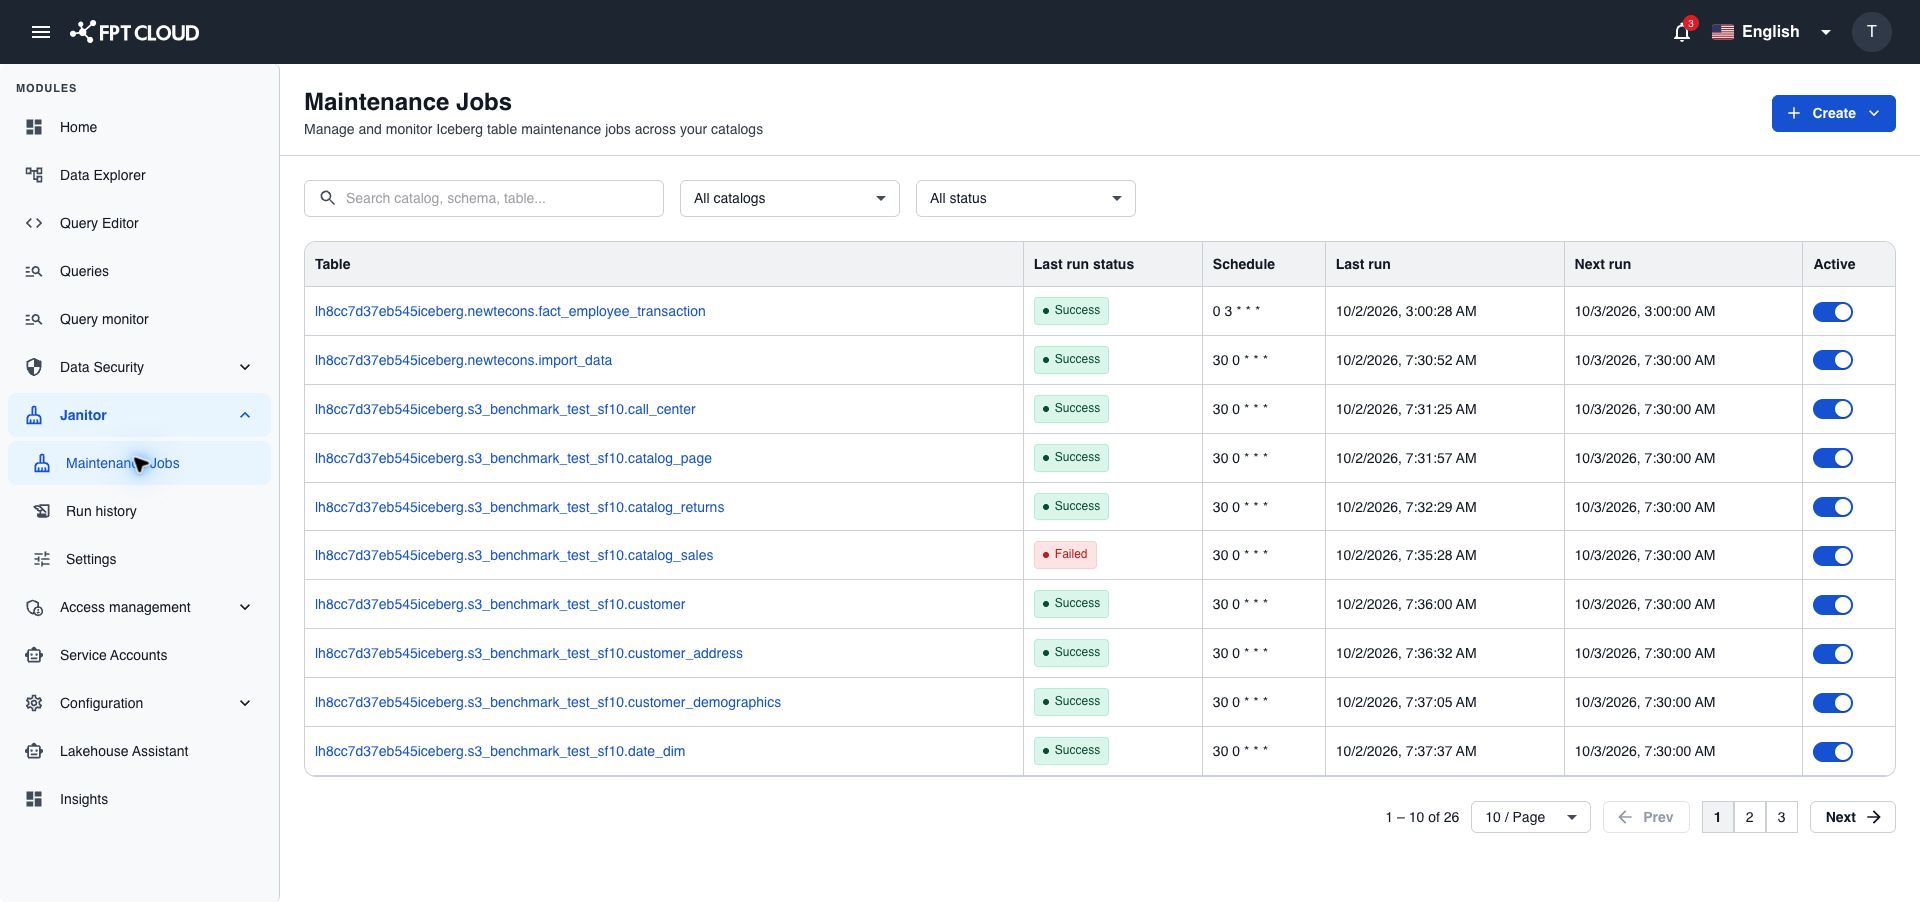Open the 10 / Page size dropdown
This screenshot has height=902, width=1920.
click(1530, 817)
